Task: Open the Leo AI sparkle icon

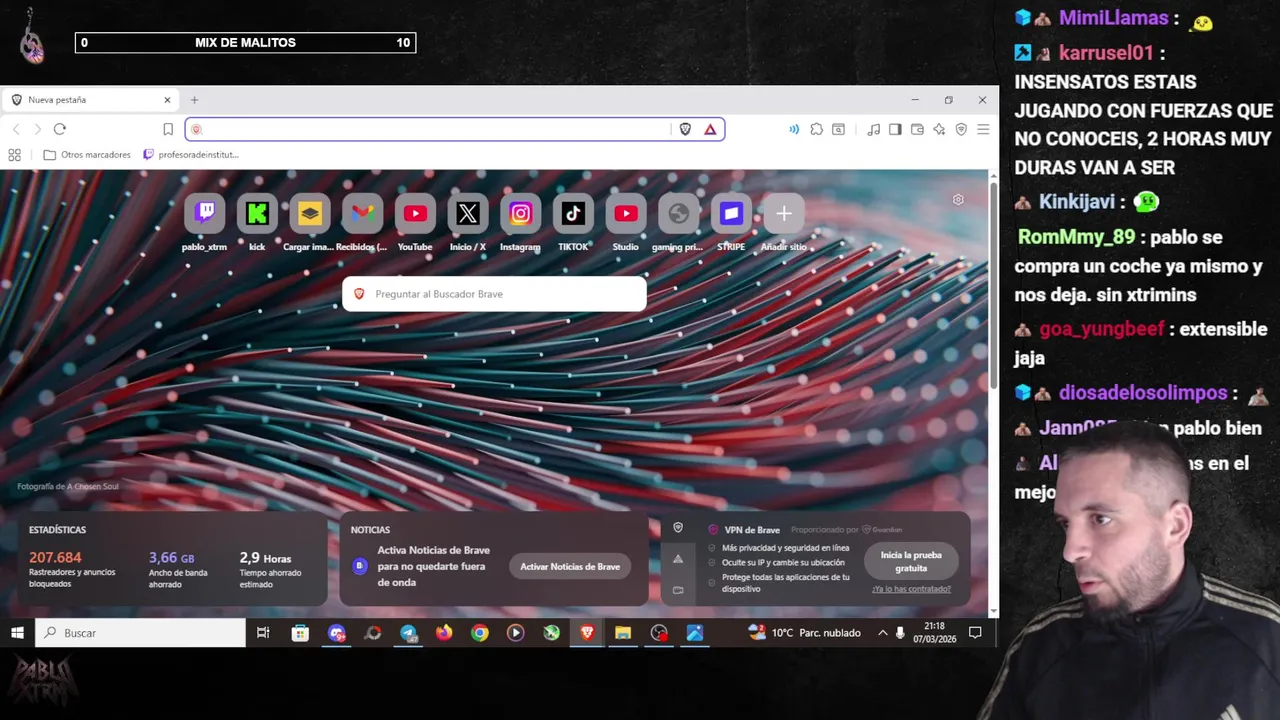Action: click(939, 129)
